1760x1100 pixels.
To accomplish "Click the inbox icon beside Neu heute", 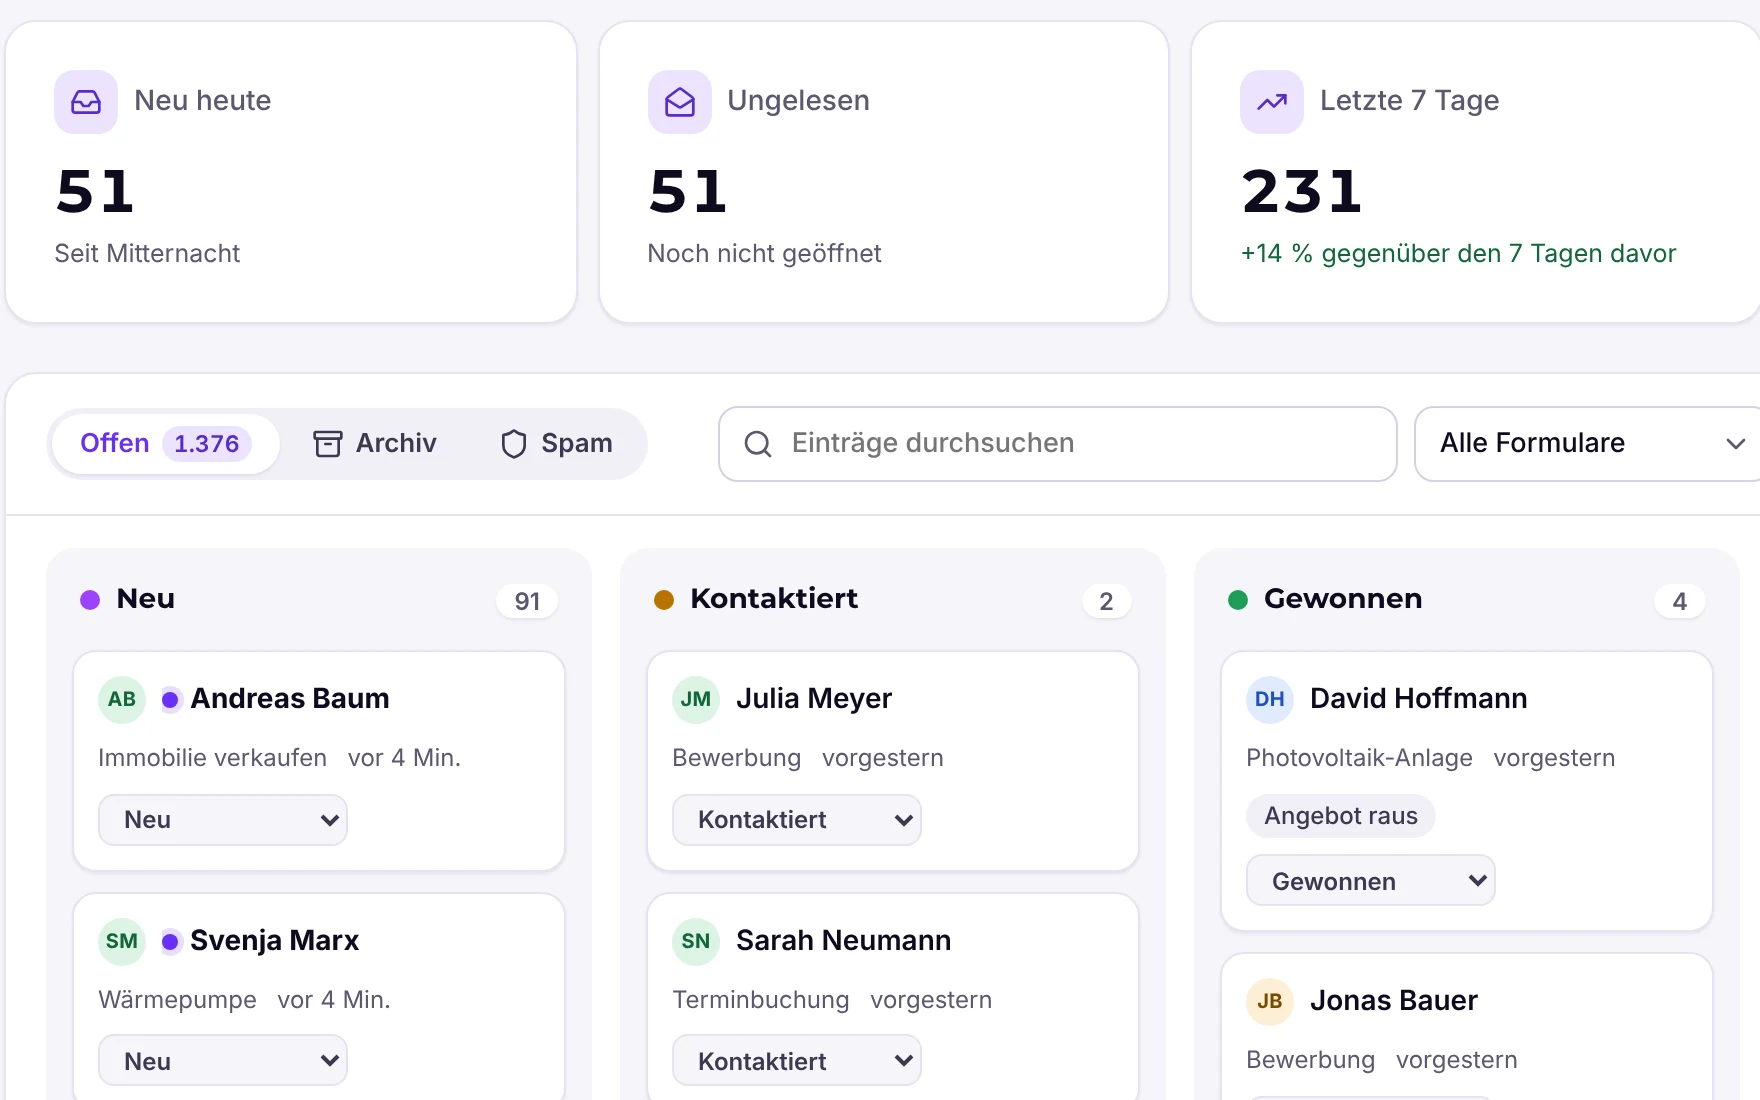I will click(86, 102).
